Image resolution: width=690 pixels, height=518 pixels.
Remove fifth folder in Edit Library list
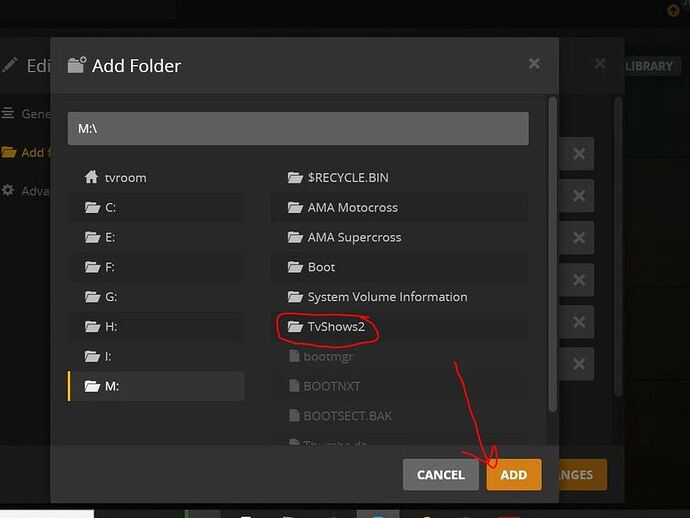point(579,322)
